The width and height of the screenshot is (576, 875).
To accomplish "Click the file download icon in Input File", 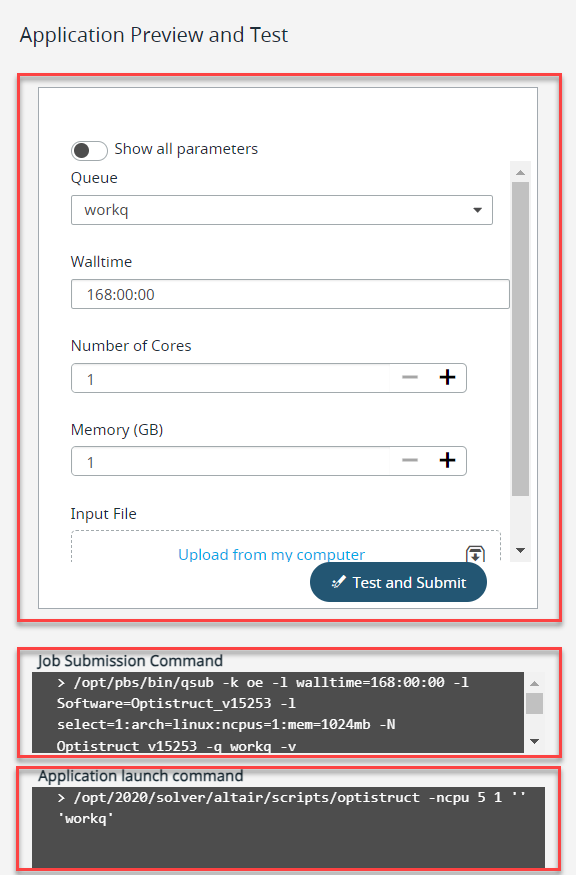I will (475, 554).
